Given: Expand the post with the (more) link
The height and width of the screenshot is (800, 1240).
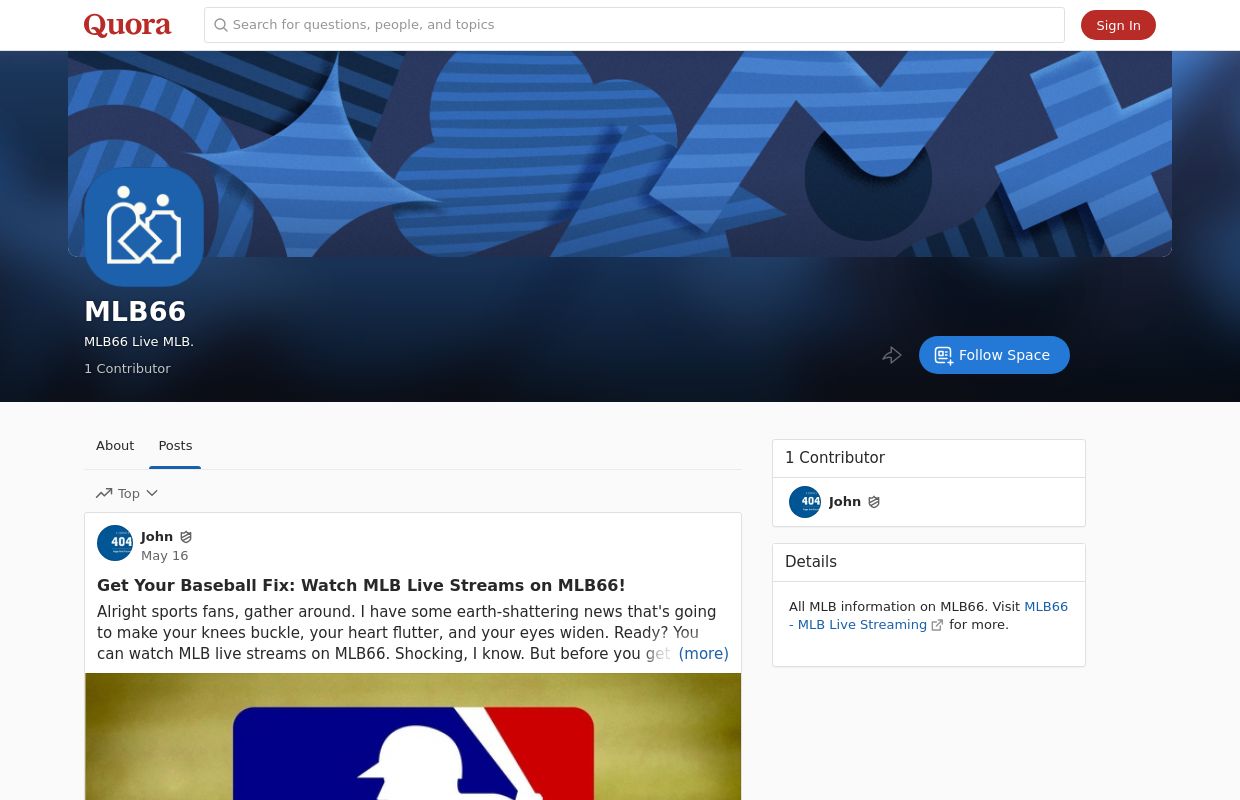Looking at the screenshot, I should [x=703, y=654].
